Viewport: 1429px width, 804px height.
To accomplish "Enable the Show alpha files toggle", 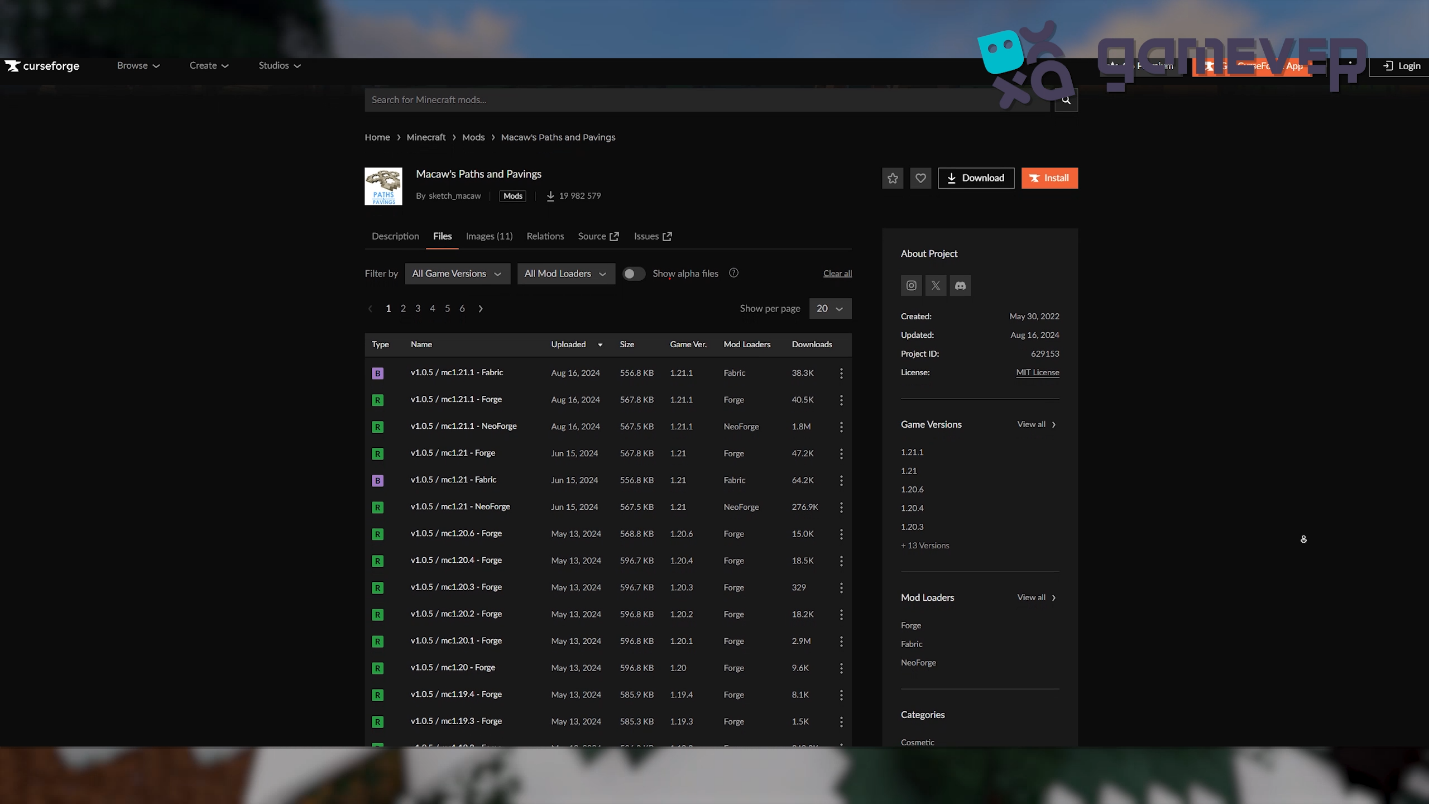I will point(633,272).
